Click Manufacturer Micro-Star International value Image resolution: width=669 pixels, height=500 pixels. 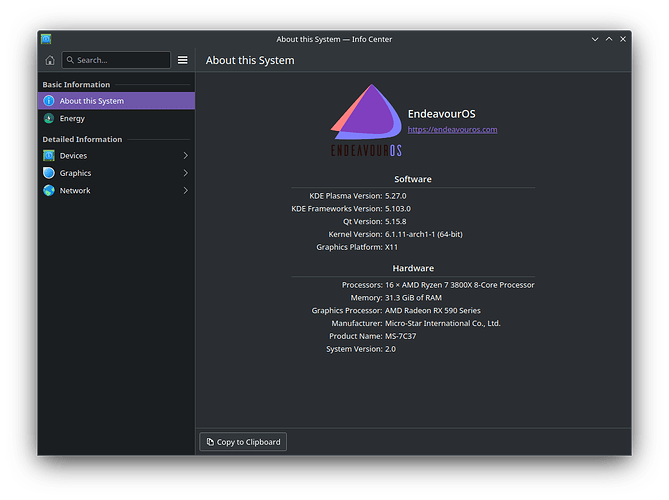click(442, 323)
